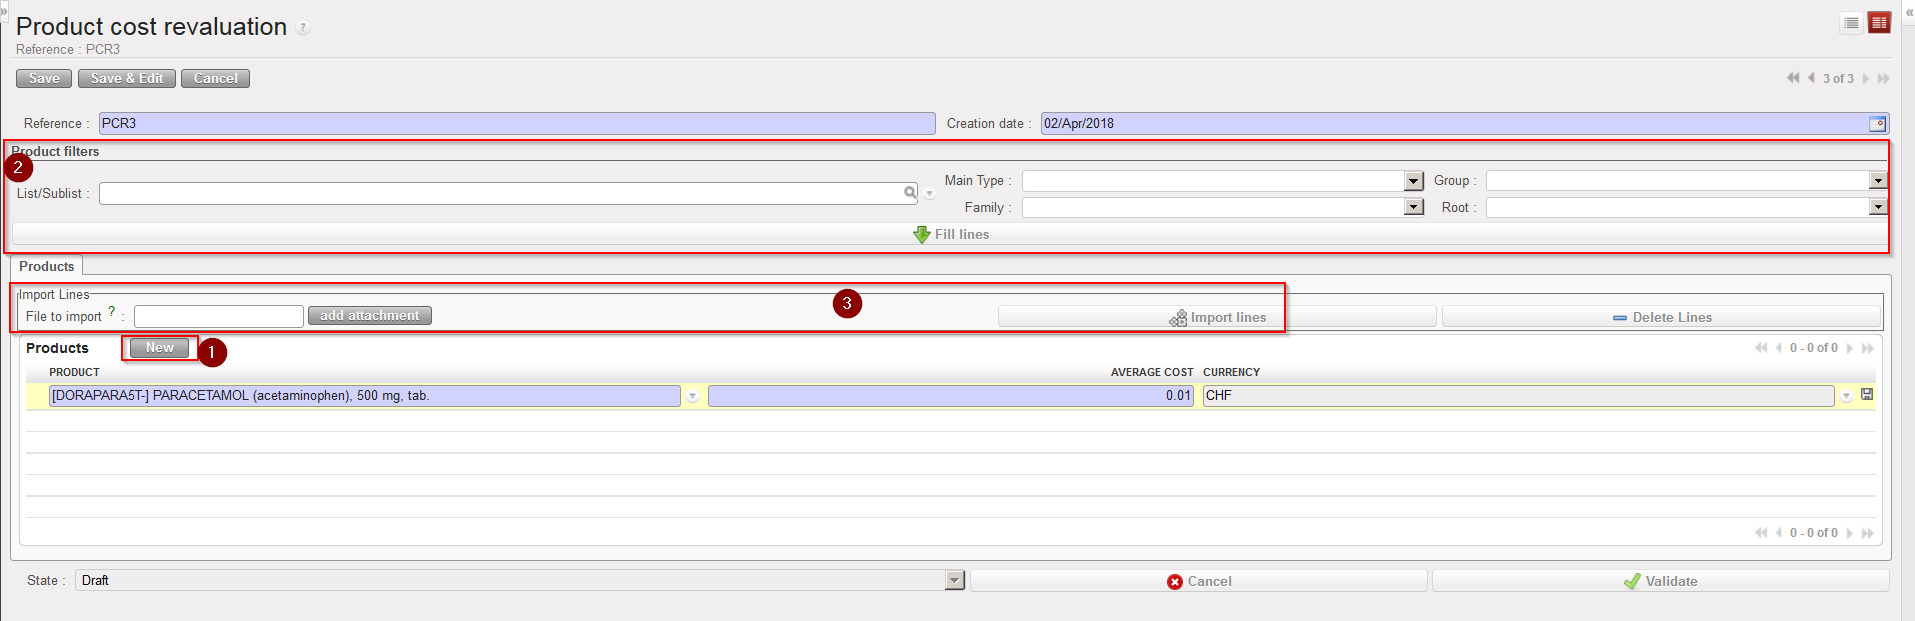
Task: Expand the Family dropdown
Action: point(1414,207)
